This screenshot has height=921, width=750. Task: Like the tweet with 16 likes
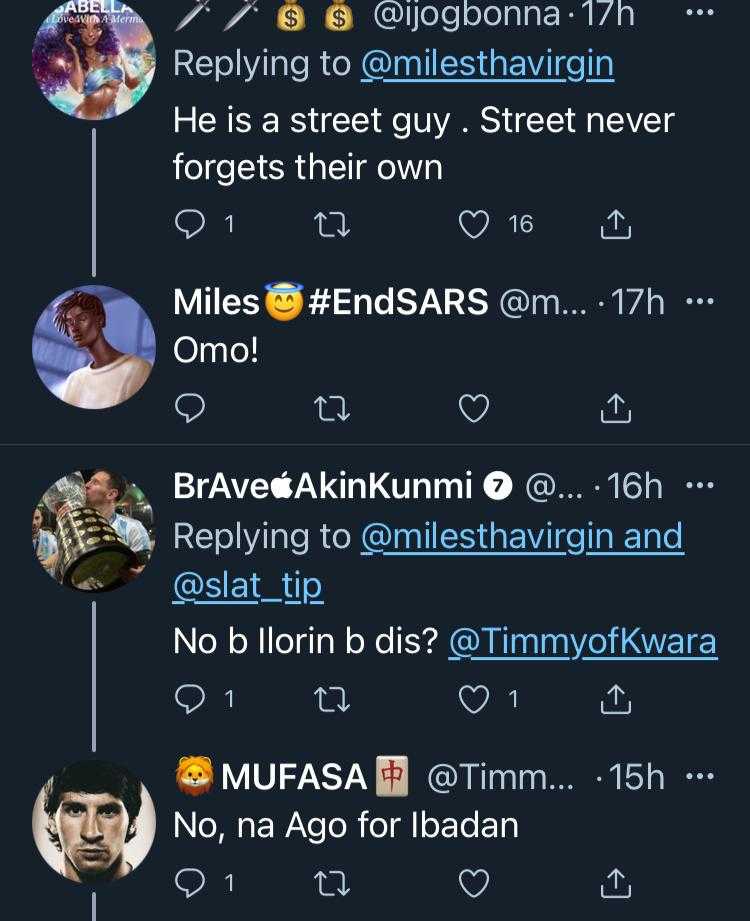coord(473,225)
